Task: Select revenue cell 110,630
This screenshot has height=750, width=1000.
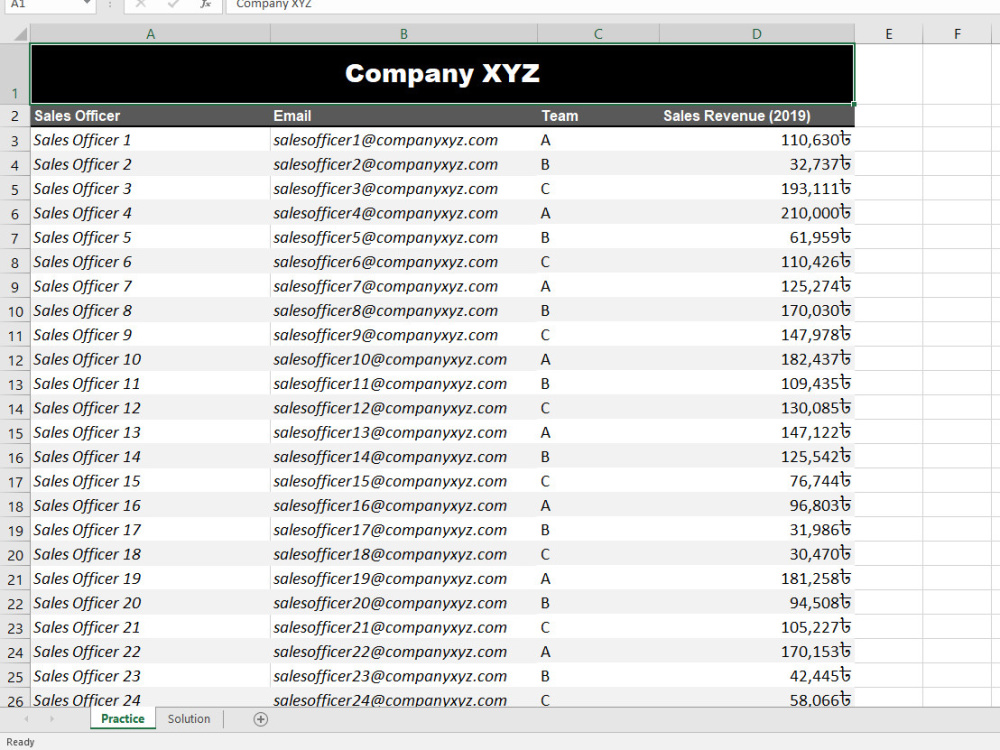Action: (756, 140)
